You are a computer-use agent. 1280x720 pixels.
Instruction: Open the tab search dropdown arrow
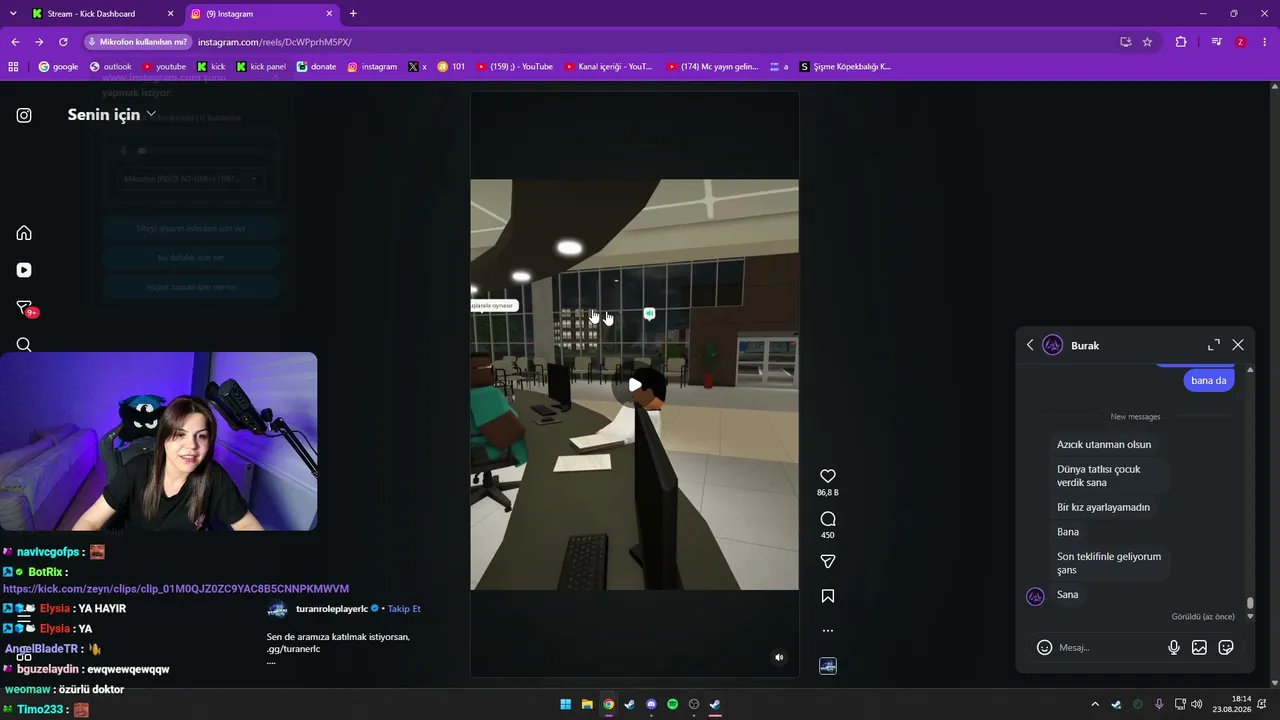13,14
